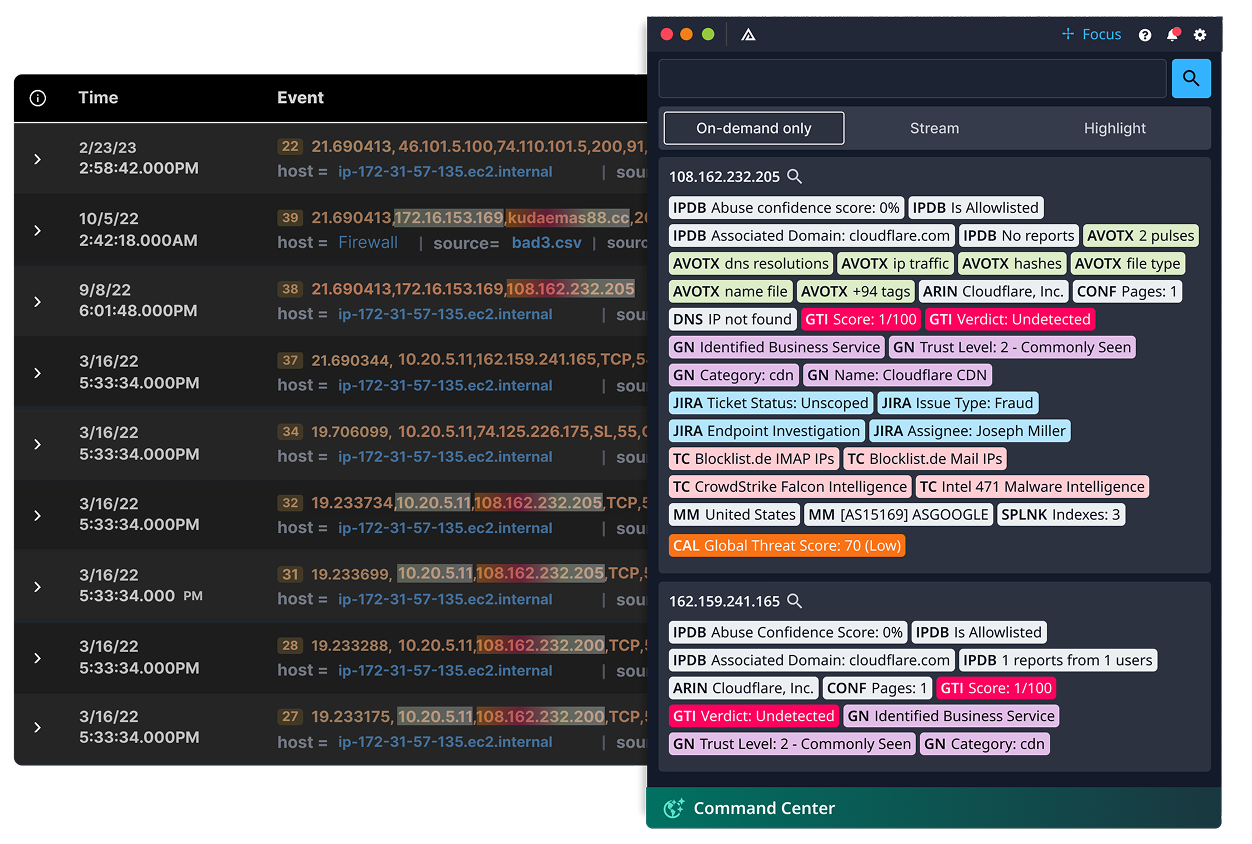
Task: Toggle the GTI Score: 1/100 badge
Action: pos(861,318)
